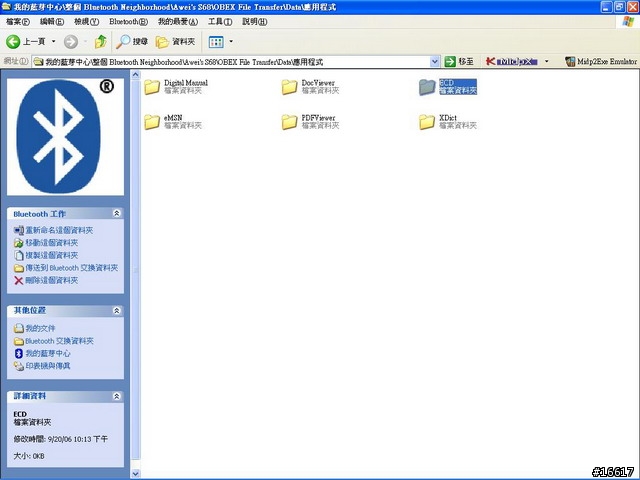Click the 移至 Go button
The width and height of the screenshot is (640, 480).
click(x=459, y=62)
